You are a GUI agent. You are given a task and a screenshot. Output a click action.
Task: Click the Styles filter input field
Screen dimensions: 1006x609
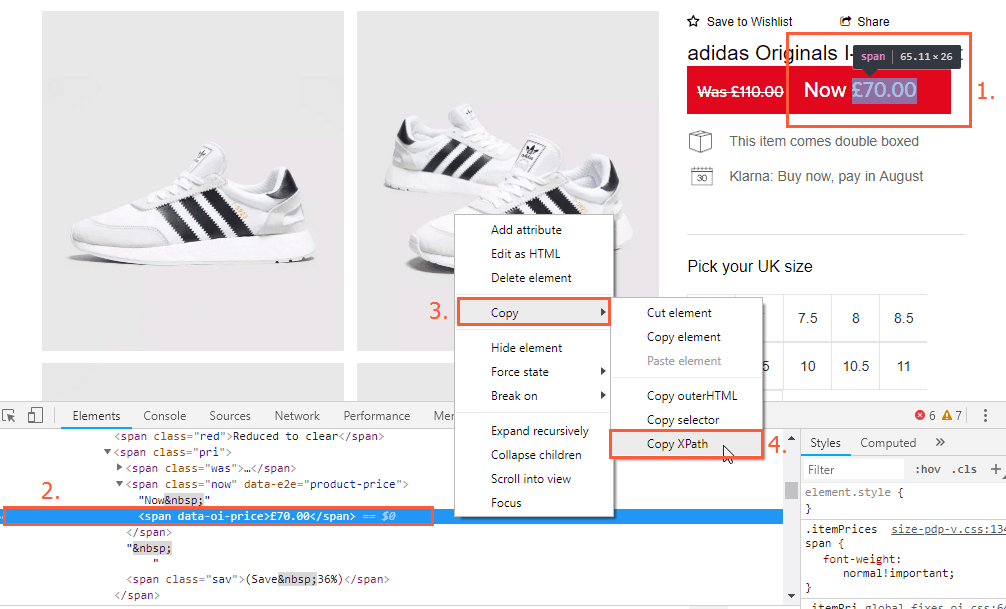[x=853, y=470]
